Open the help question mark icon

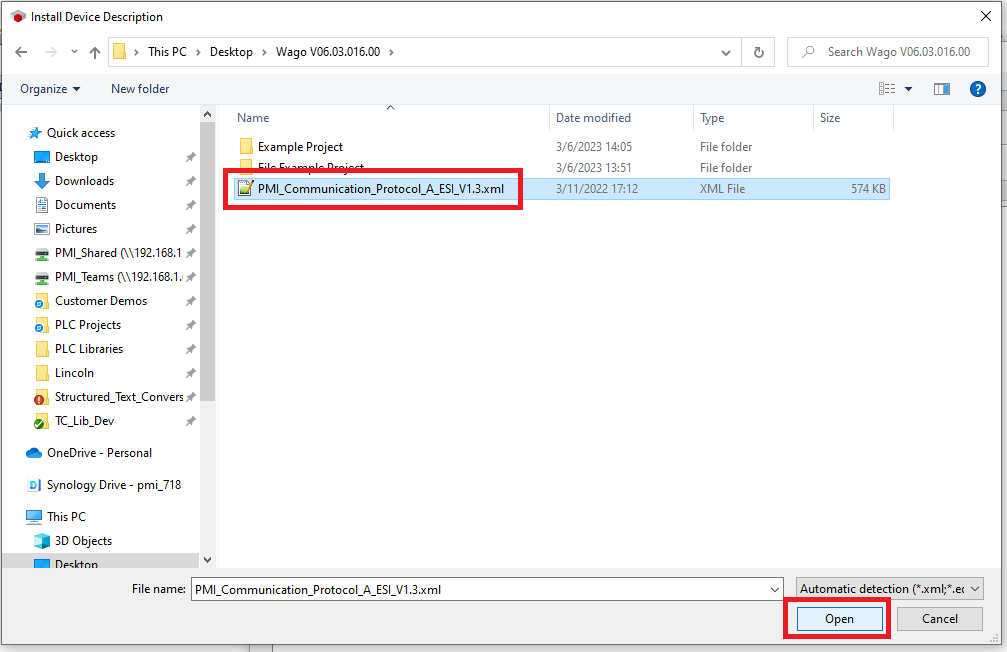click(x=978, y=89)
